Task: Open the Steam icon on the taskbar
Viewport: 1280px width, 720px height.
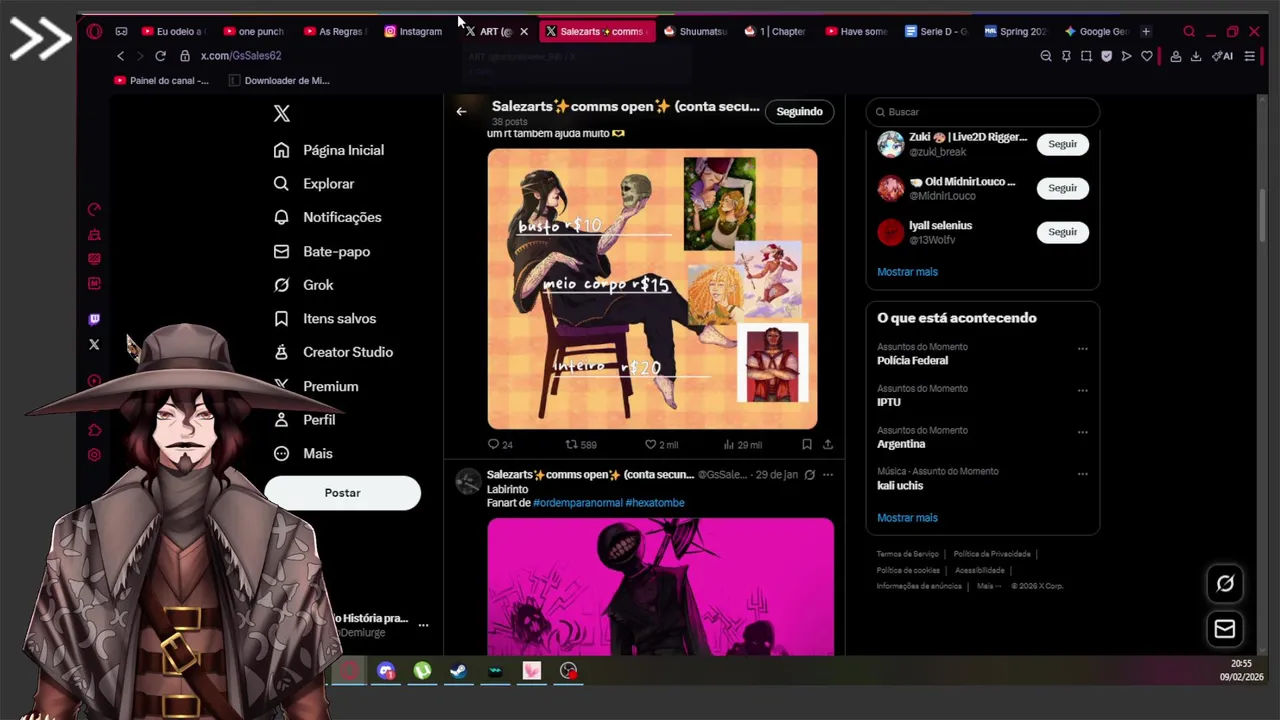Action: pos(458,671)
